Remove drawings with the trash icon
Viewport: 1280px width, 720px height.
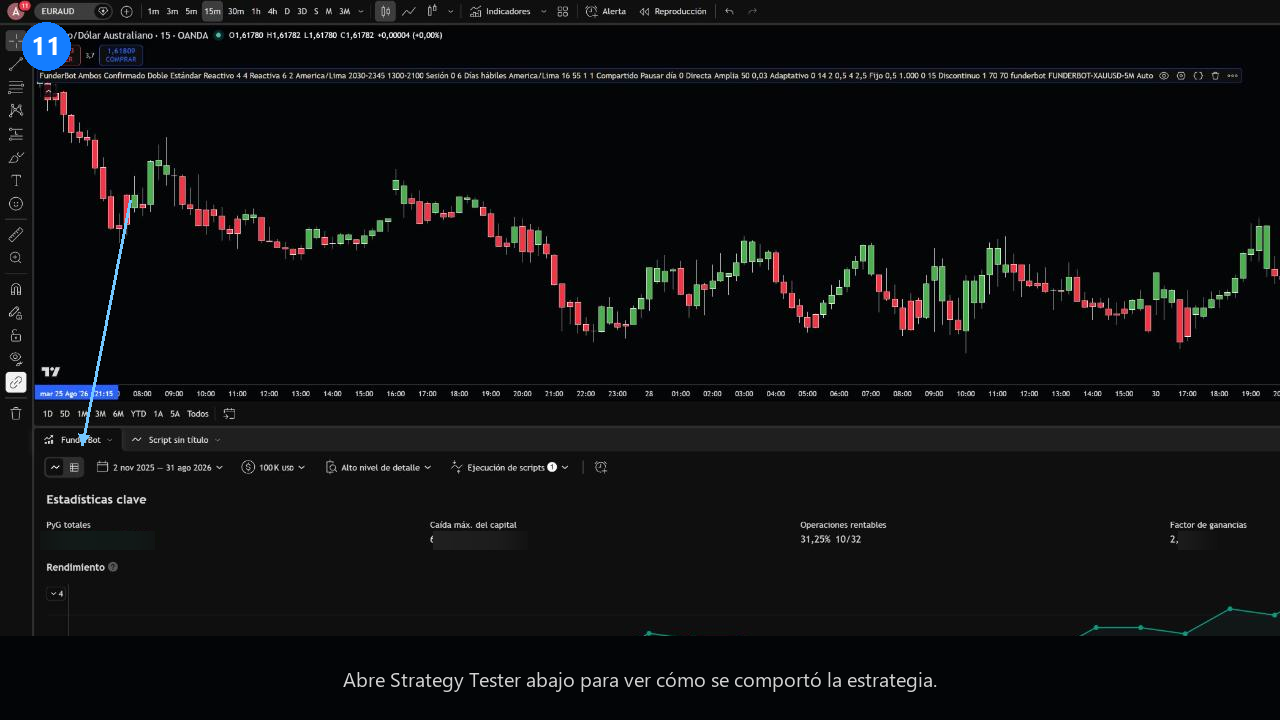16,413
